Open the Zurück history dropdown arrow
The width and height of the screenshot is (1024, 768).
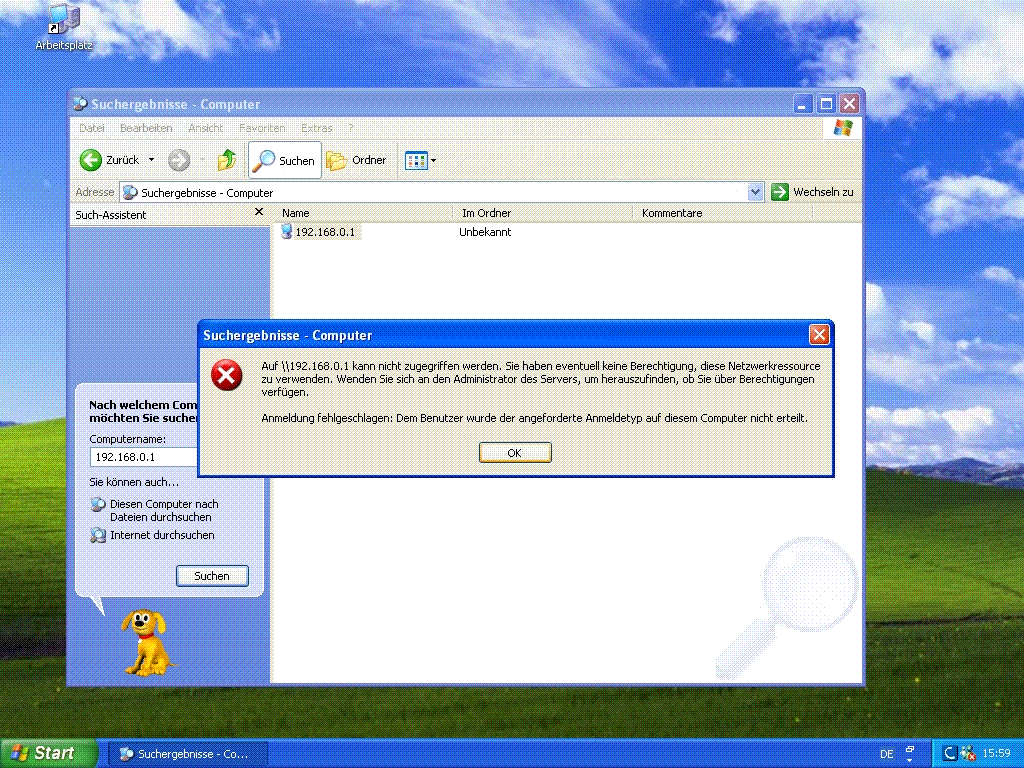(152, 160)
